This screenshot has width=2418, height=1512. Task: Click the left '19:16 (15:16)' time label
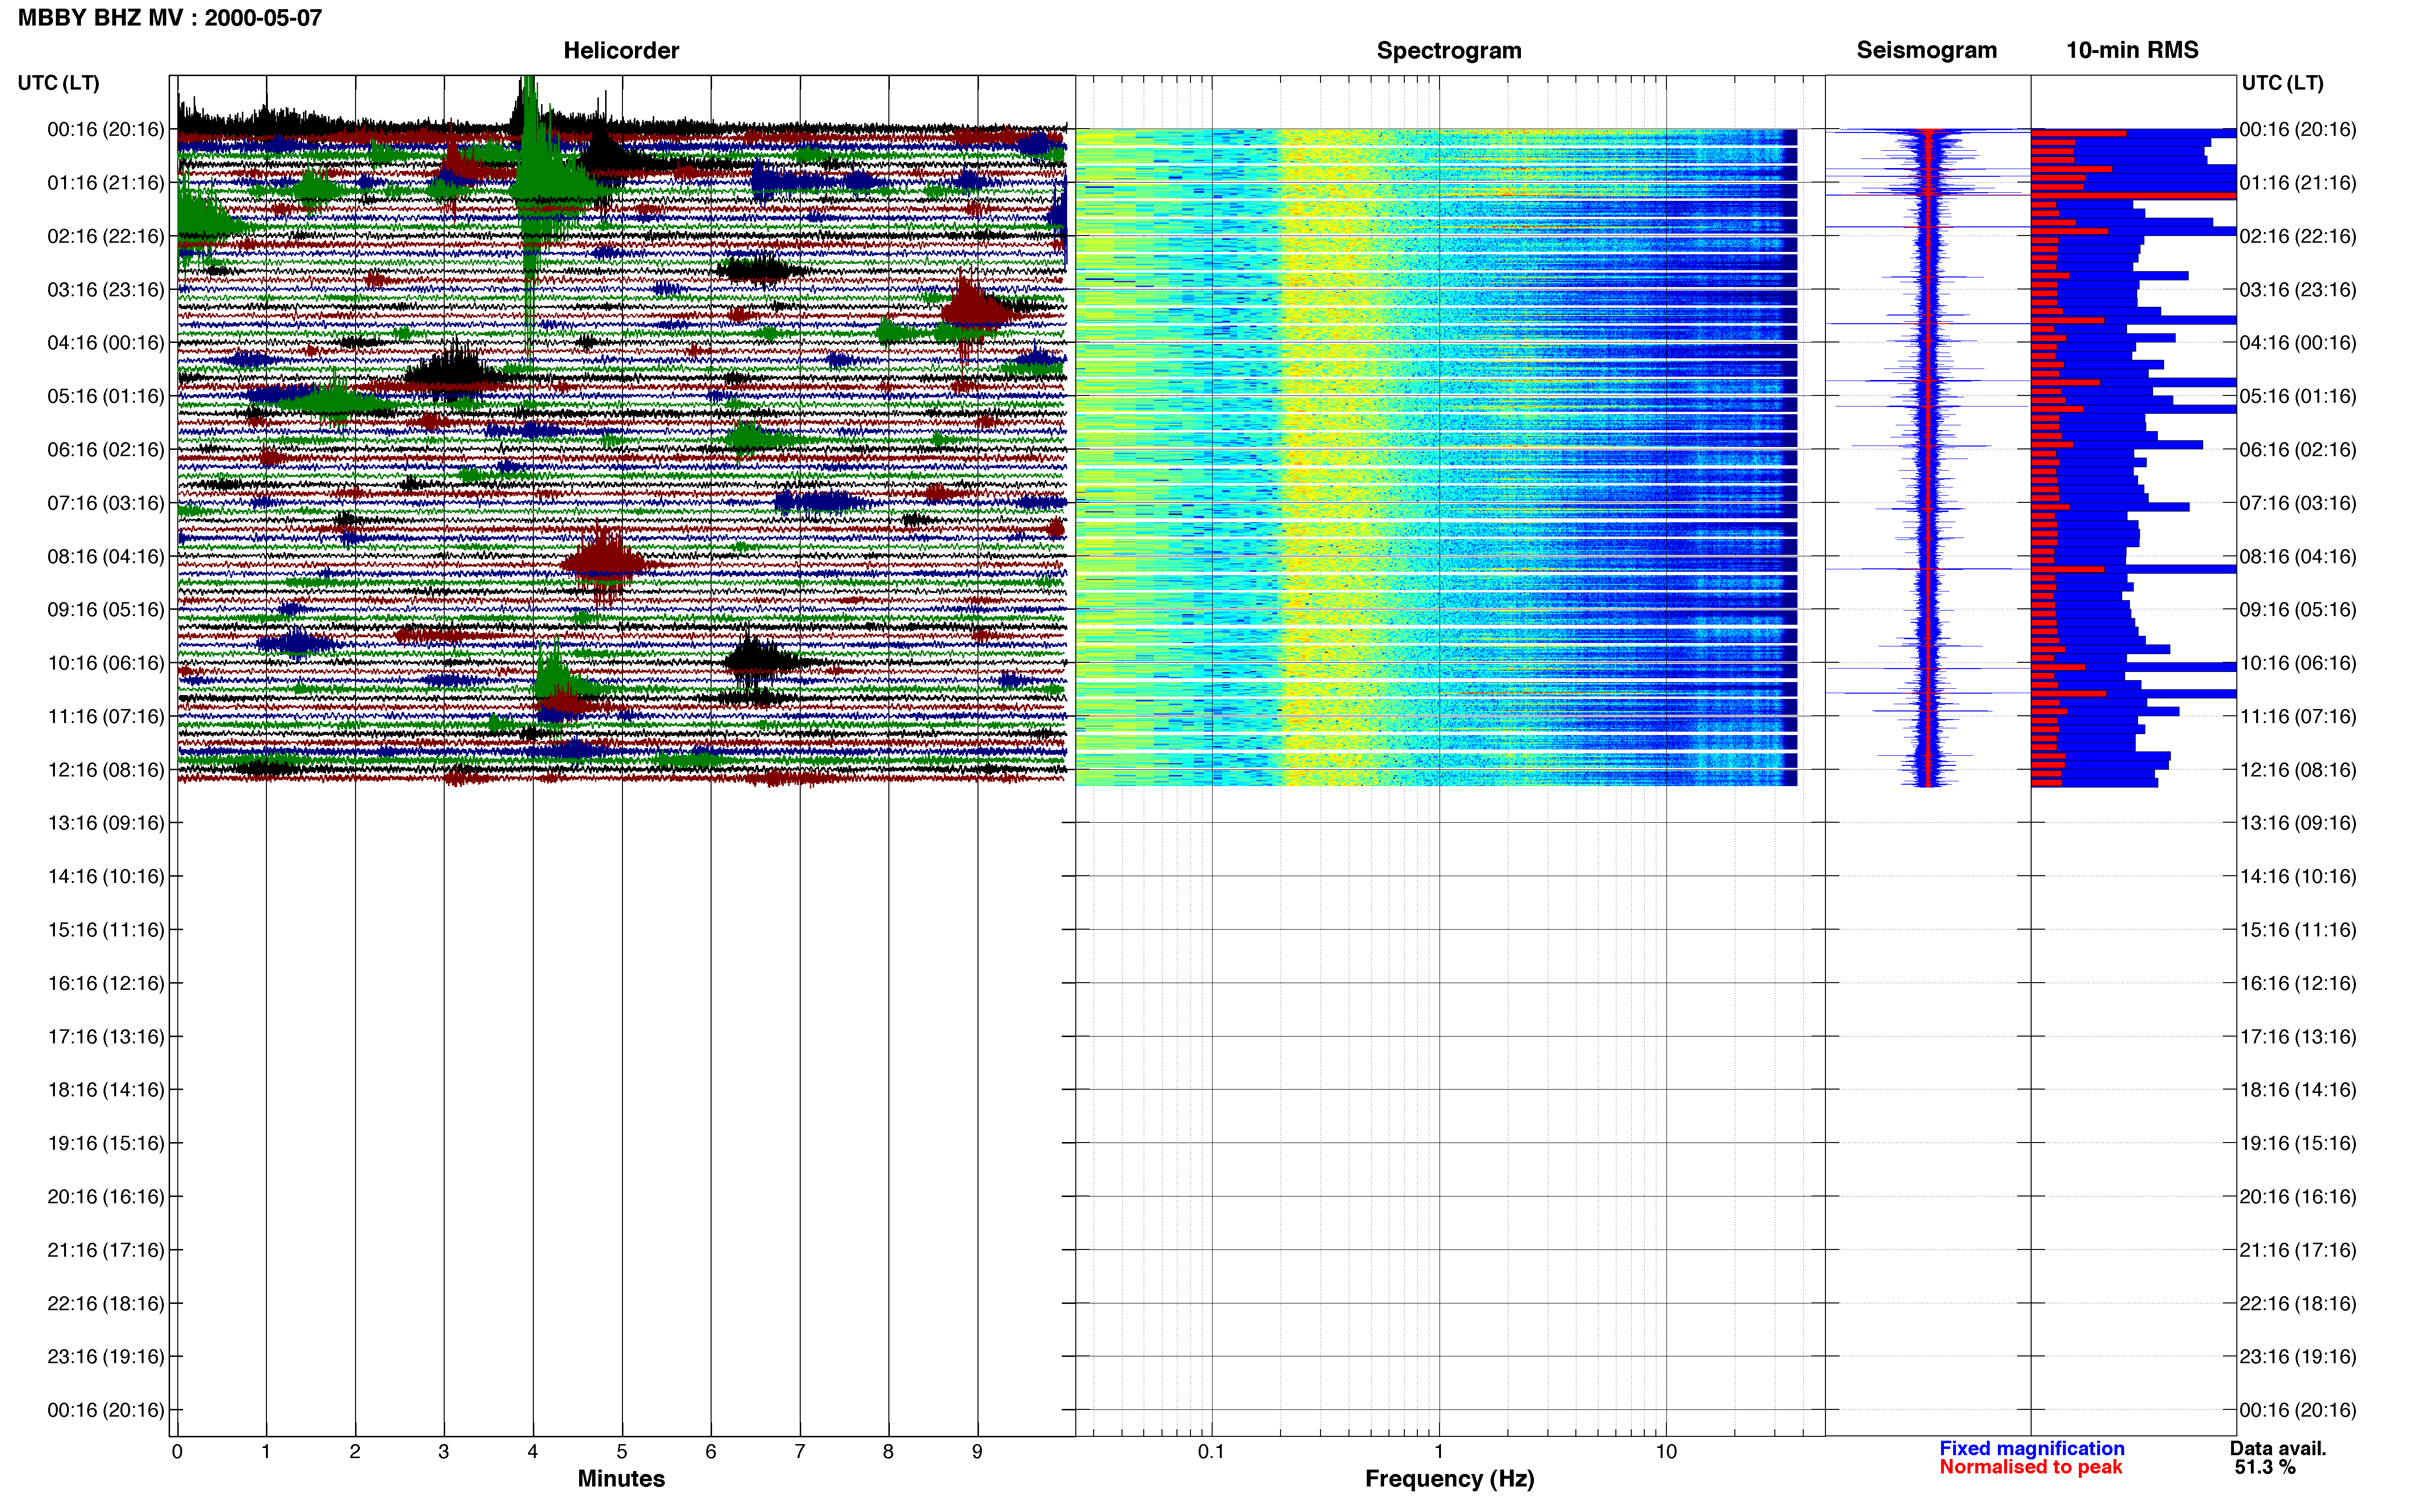(x=106, y=1143)
